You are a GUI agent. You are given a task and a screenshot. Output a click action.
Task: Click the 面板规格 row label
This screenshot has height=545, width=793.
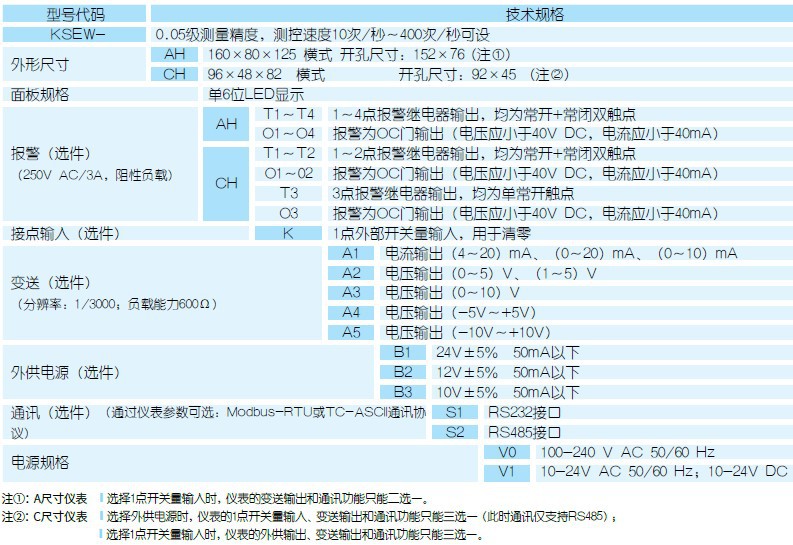click(x=41, y=94)
